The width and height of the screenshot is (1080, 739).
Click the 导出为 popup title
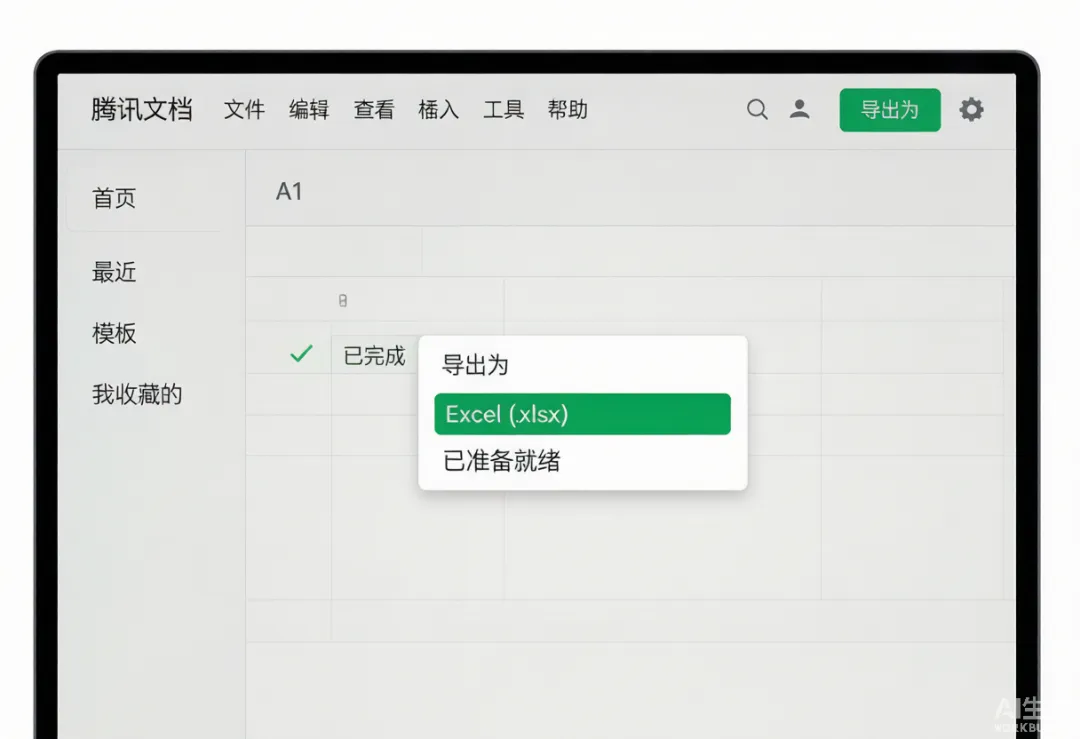coord(475,365)
